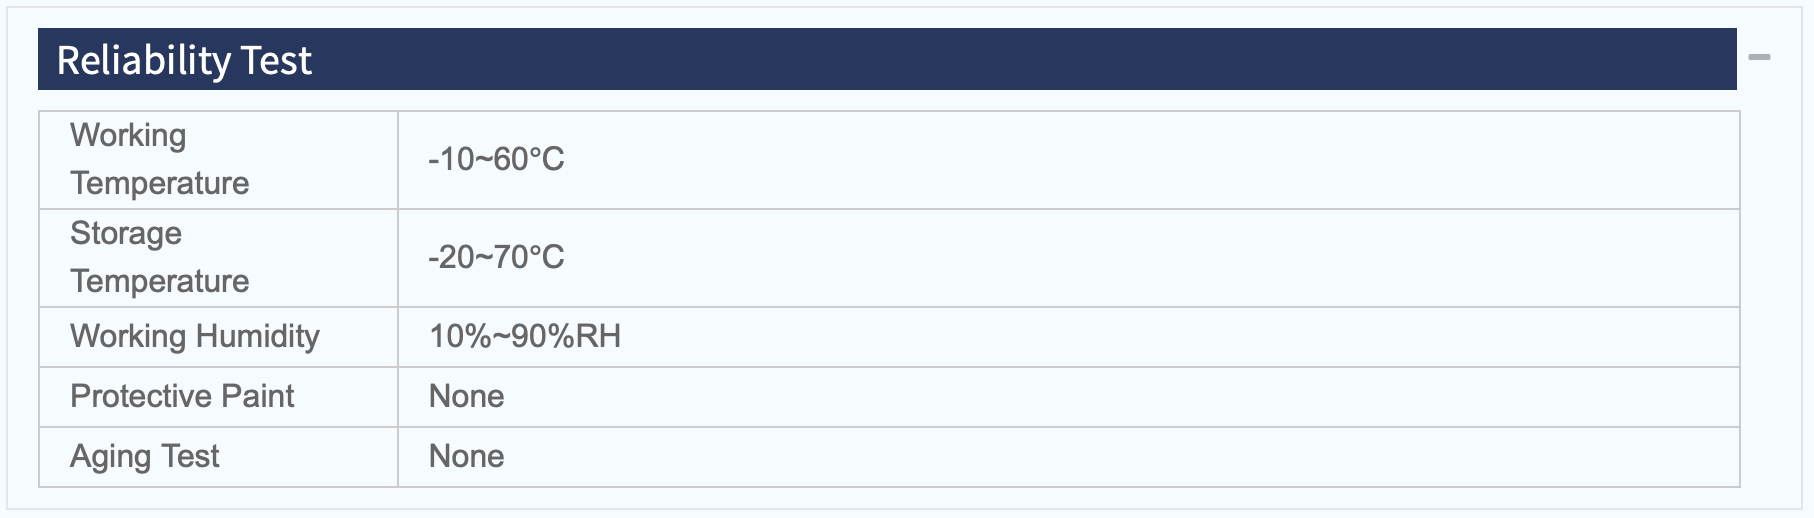Viewport: 1814px width, 518px height.
Task: Click empty area of Protective Paint row
Action: (1120, 397)
